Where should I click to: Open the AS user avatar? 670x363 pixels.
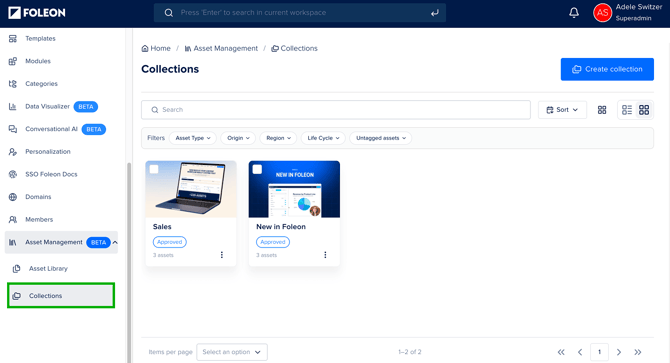pos(602,13)
